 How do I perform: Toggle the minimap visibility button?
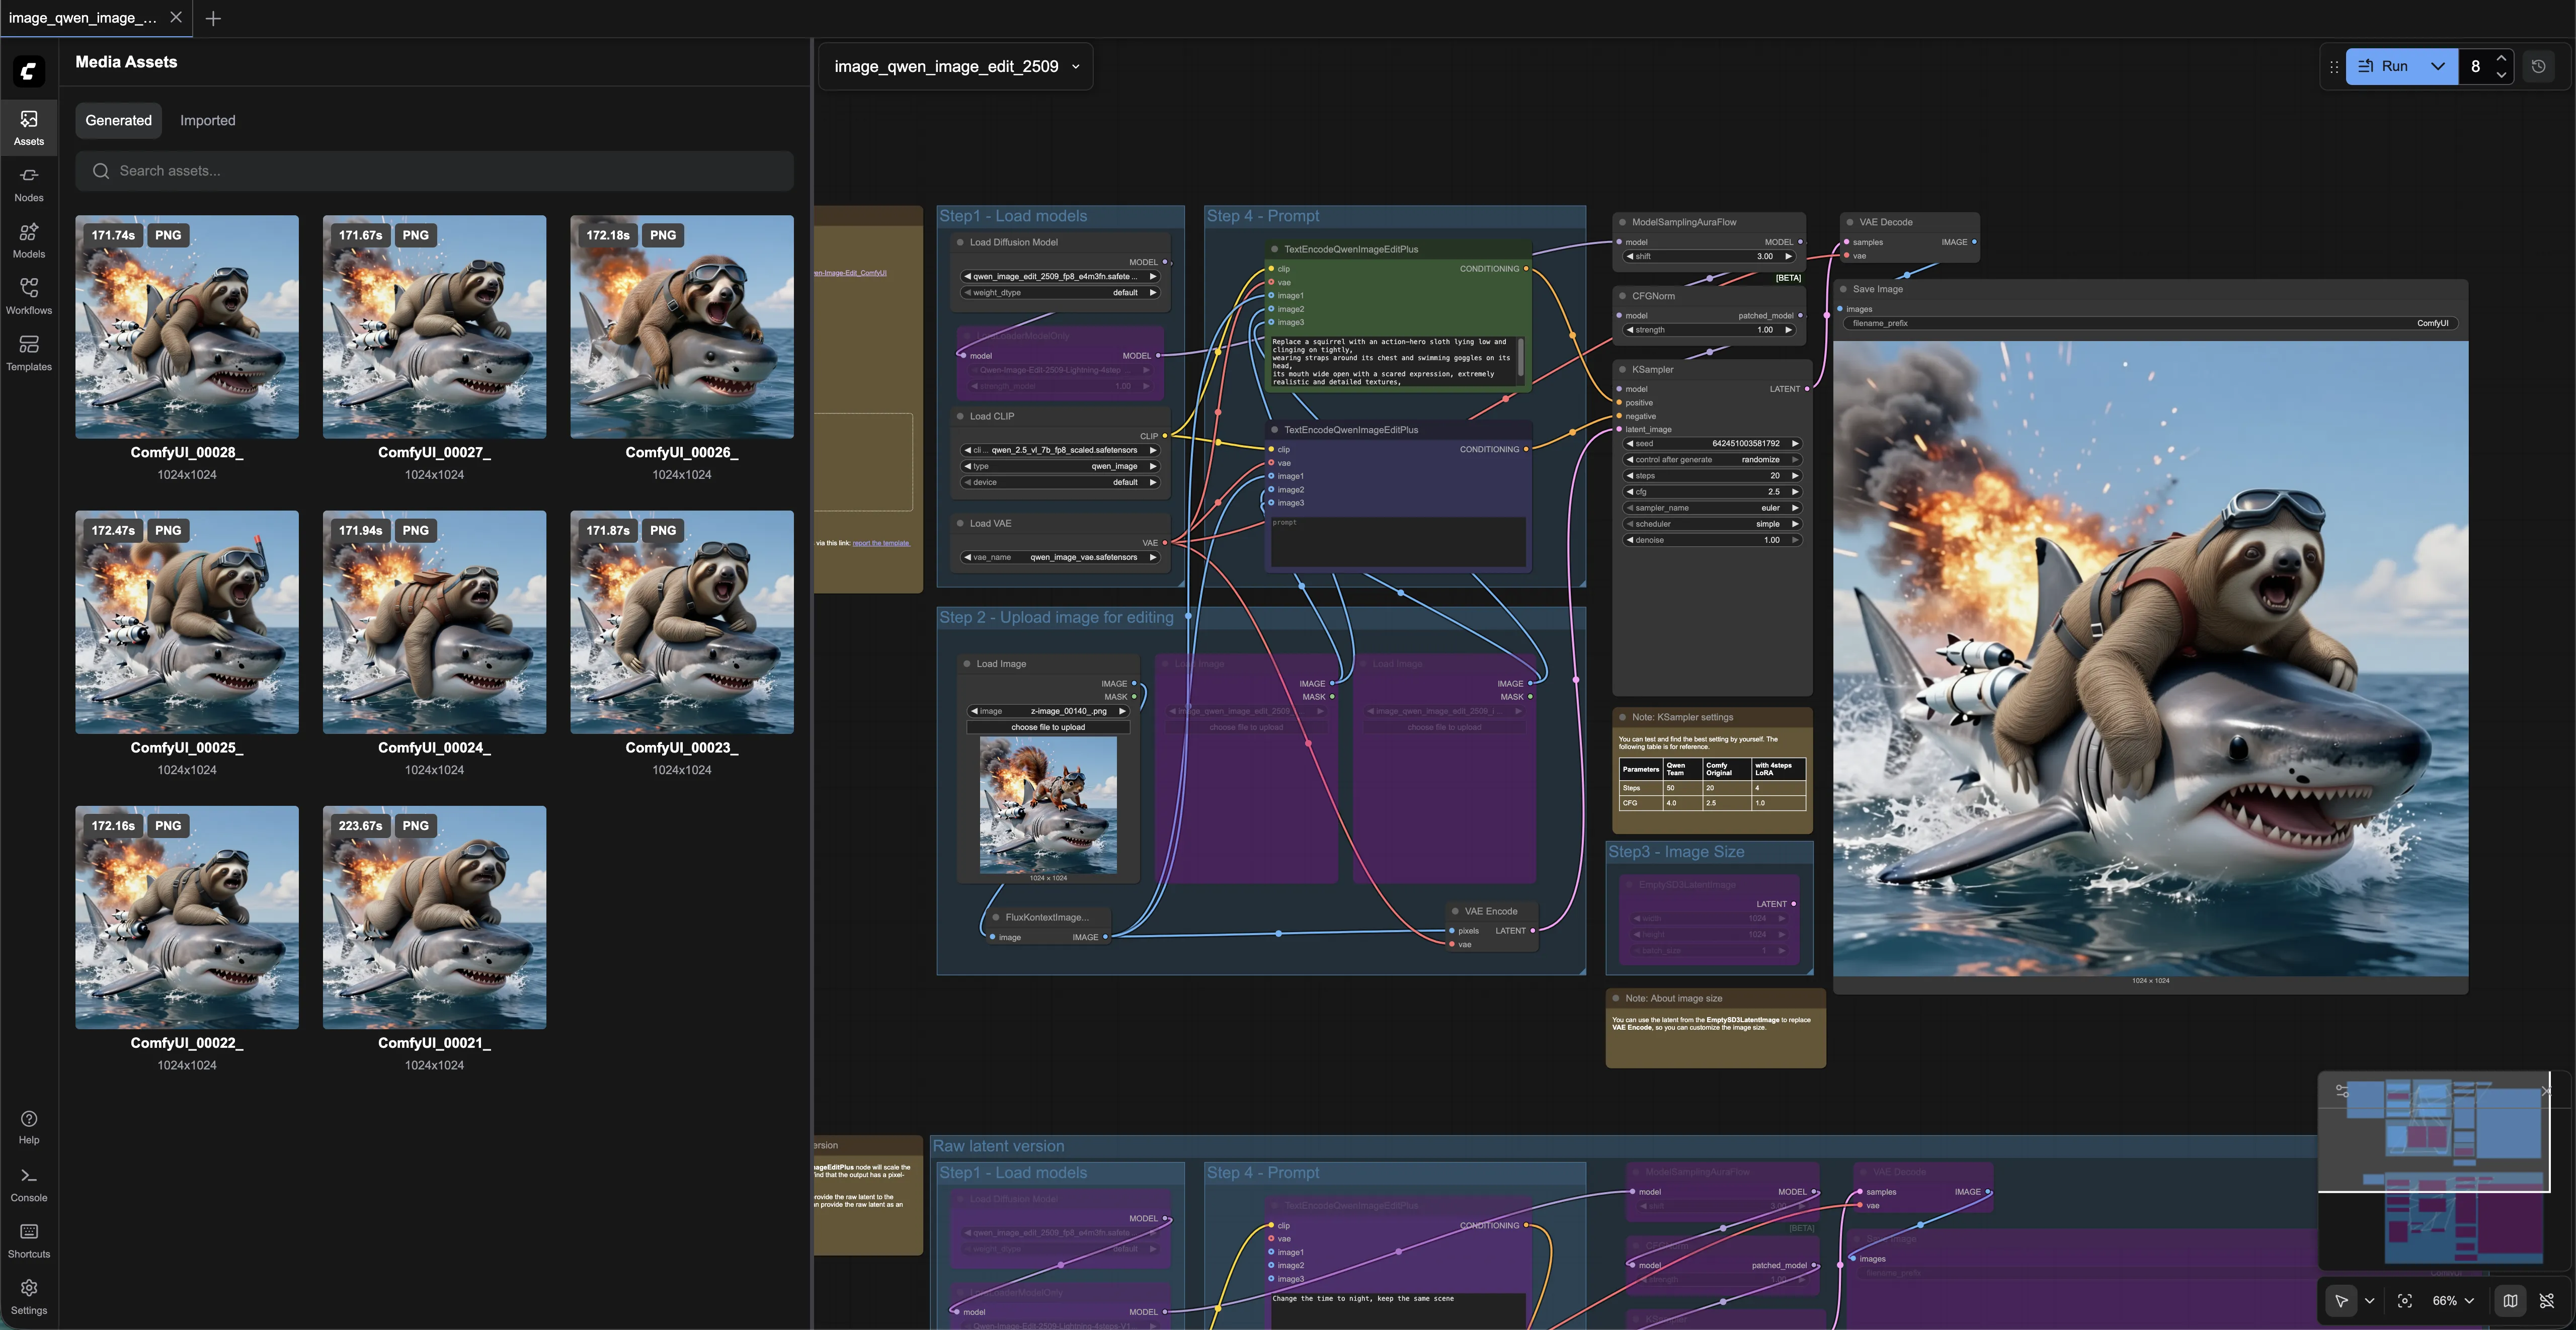2510,1300
